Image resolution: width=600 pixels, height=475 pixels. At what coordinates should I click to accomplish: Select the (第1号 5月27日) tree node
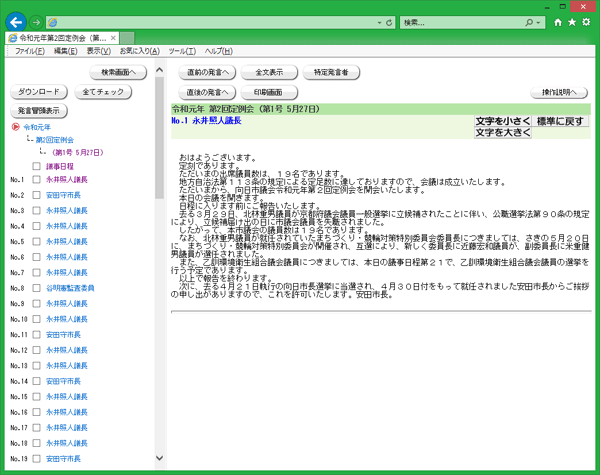tap(78, 153)
